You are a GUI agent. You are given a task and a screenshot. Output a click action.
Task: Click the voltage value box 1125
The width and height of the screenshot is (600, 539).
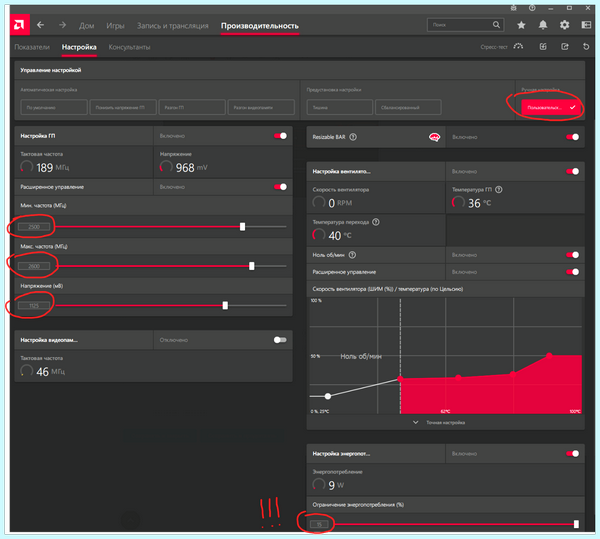pos(34,305)
